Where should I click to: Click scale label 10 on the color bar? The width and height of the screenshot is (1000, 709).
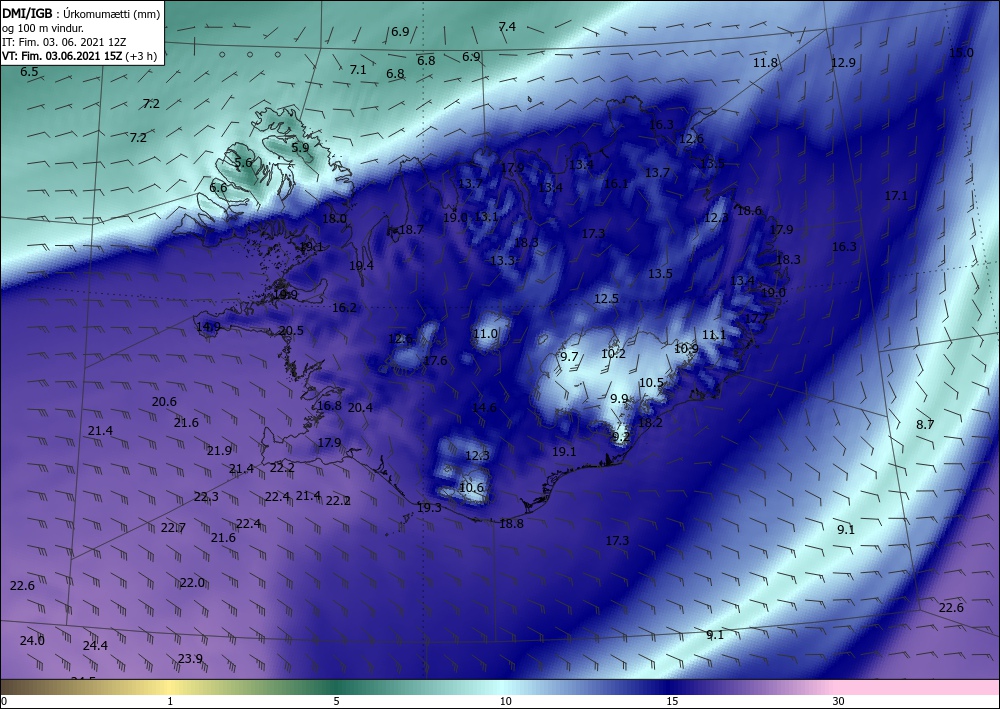coord(505,701)
